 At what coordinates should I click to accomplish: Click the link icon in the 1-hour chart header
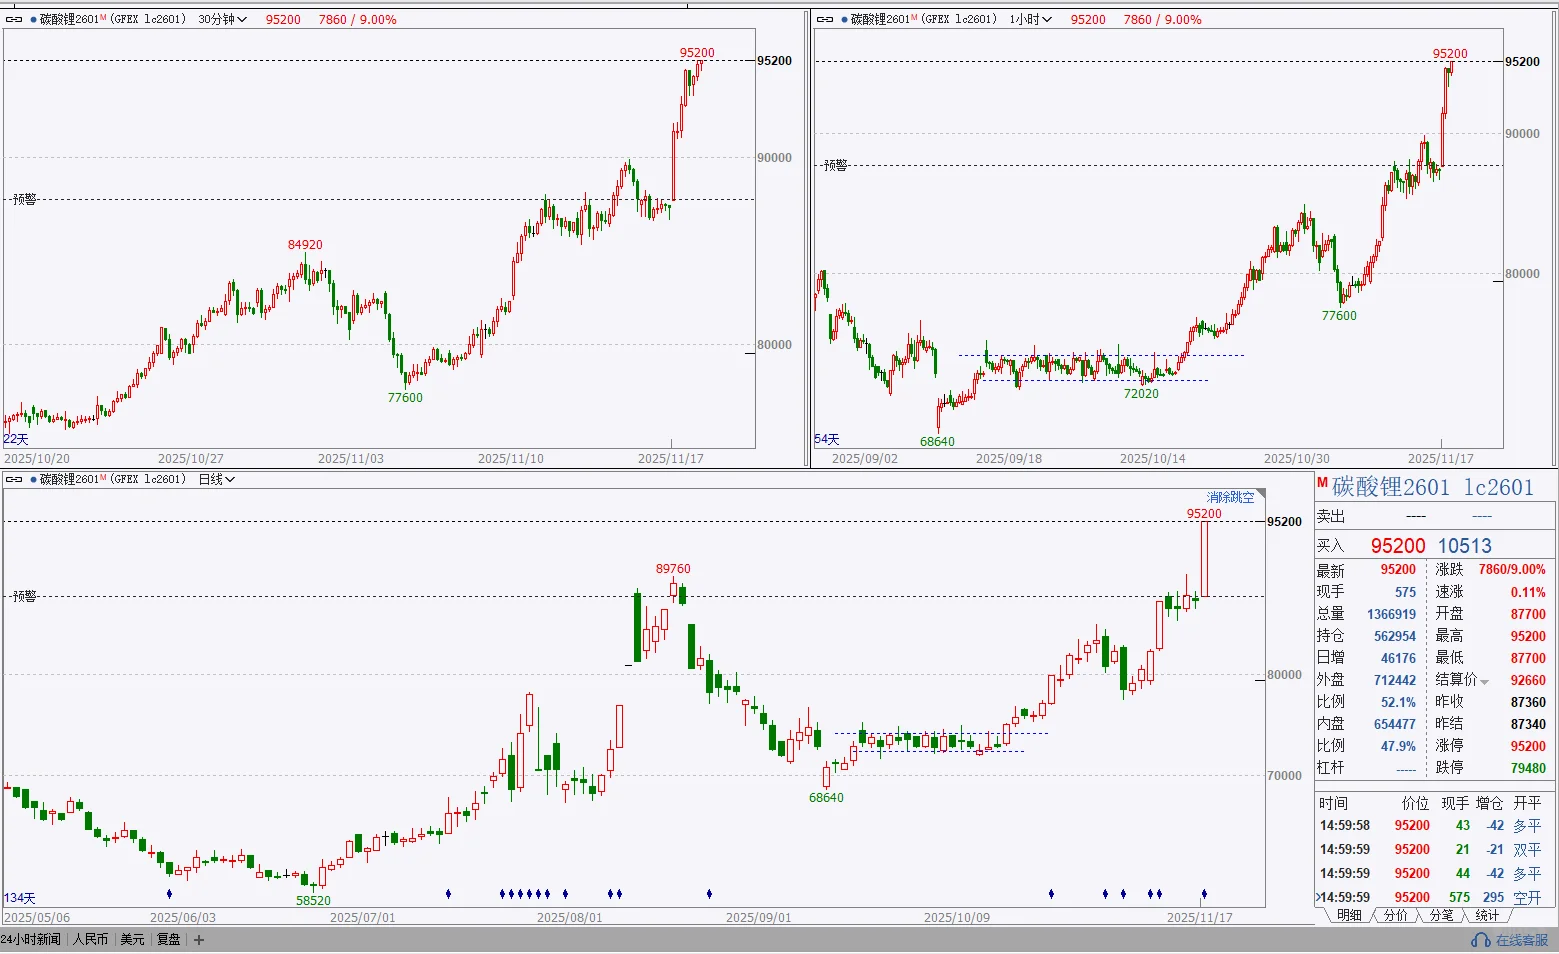tap(825, 19)
